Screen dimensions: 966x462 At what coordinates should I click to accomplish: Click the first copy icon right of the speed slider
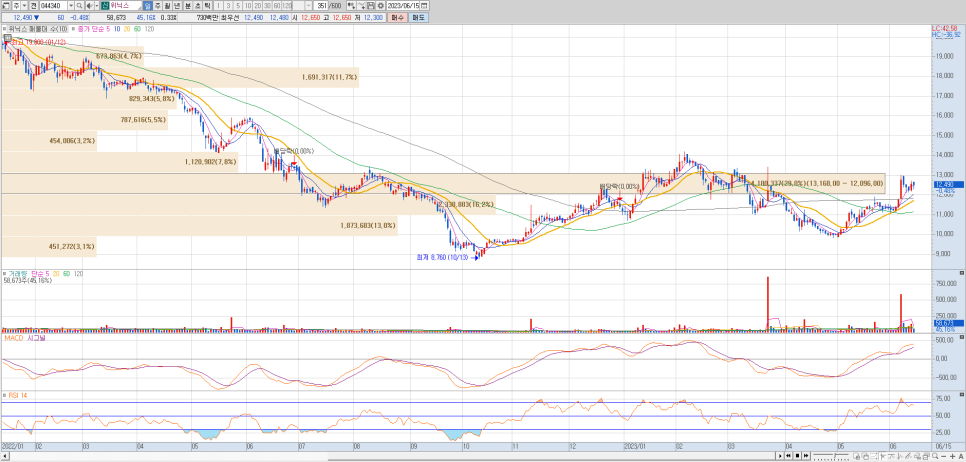[x=856, y=456]
